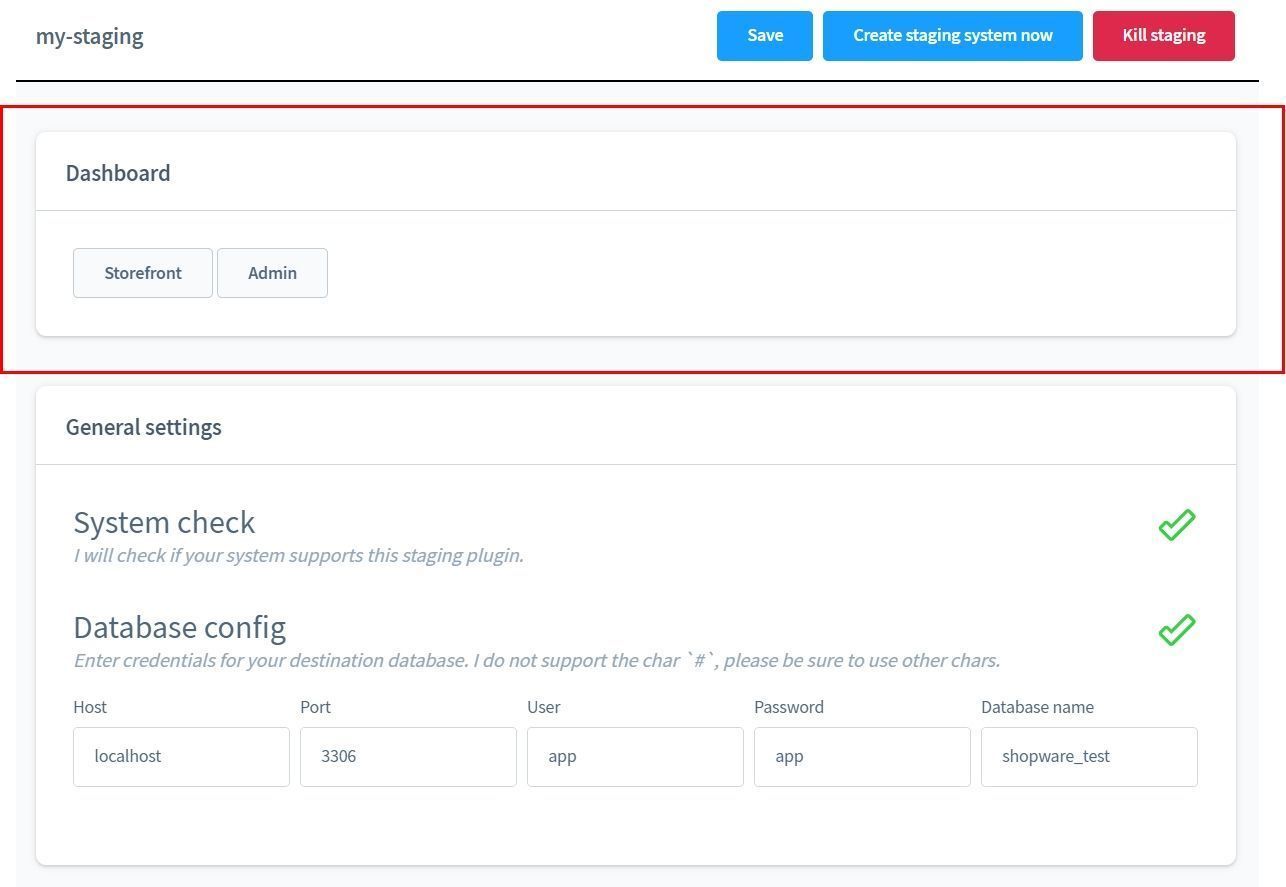Click the my-staging page title
This screenshot has height=887, width=1286.
(x=90, y=36)
